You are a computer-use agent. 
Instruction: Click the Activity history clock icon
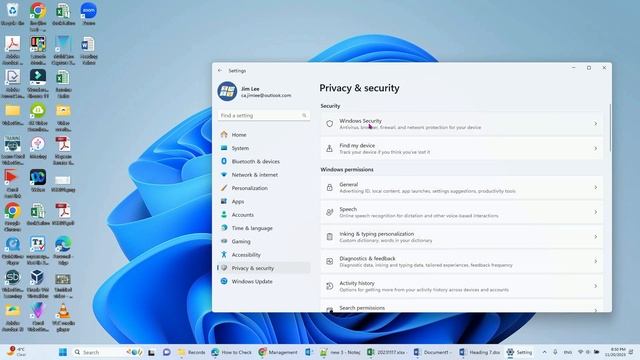point(329,286)
